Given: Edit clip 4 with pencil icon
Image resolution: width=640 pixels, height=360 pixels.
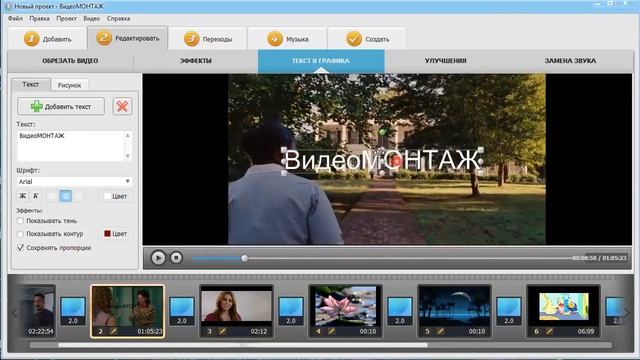Looking at the screenshot, I should pyautogui.click(x=331, y=331).
